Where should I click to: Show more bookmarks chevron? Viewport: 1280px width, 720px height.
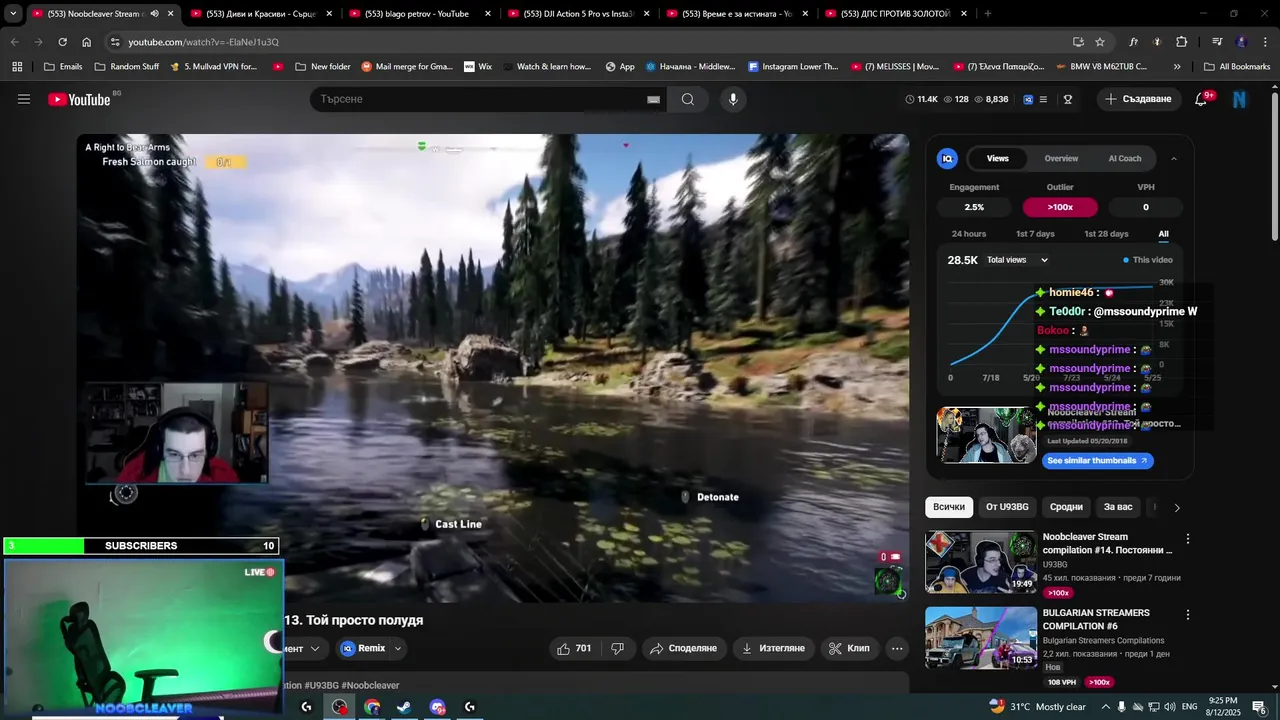point(1177,67)
